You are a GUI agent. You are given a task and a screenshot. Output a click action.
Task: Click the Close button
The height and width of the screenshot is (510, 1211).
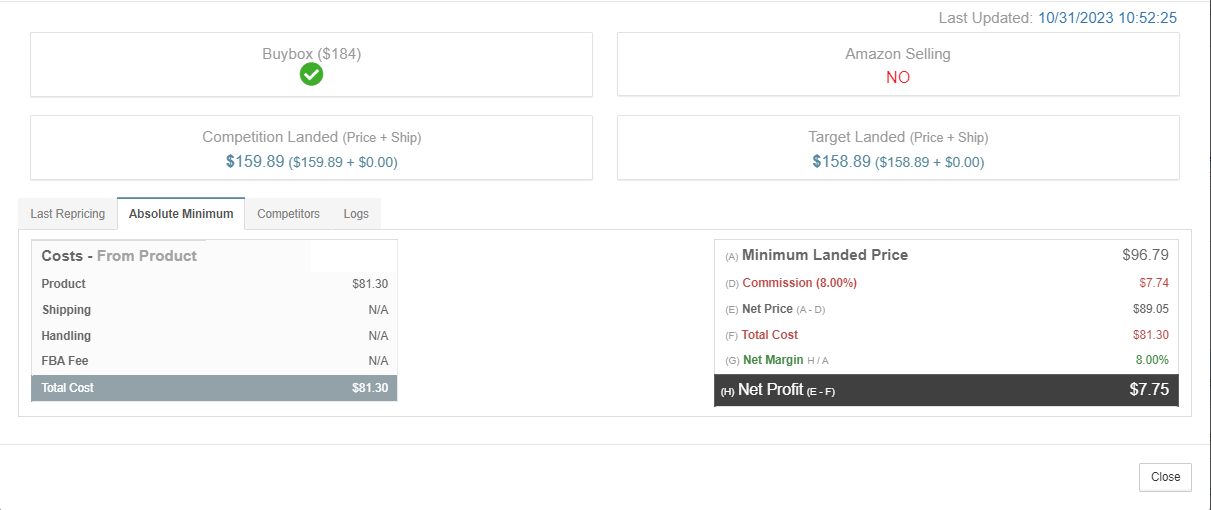1165,477
